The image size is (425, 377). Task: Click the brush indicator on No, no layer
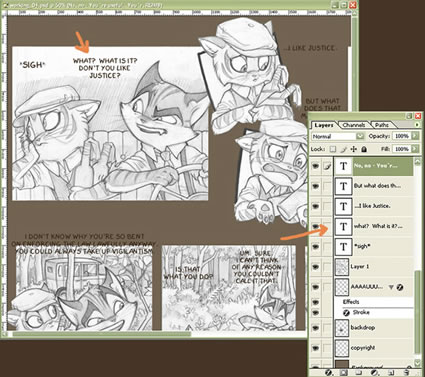pos(327,166)
